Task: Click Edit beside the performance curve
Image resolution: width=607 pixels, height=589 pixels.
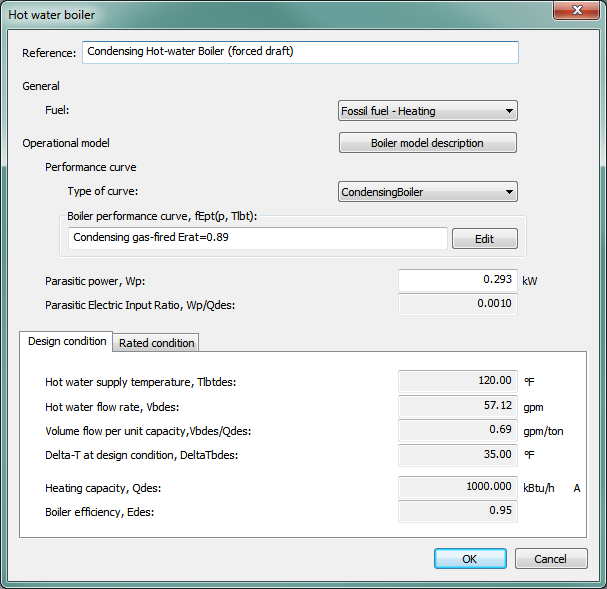Action: [485, 238]
